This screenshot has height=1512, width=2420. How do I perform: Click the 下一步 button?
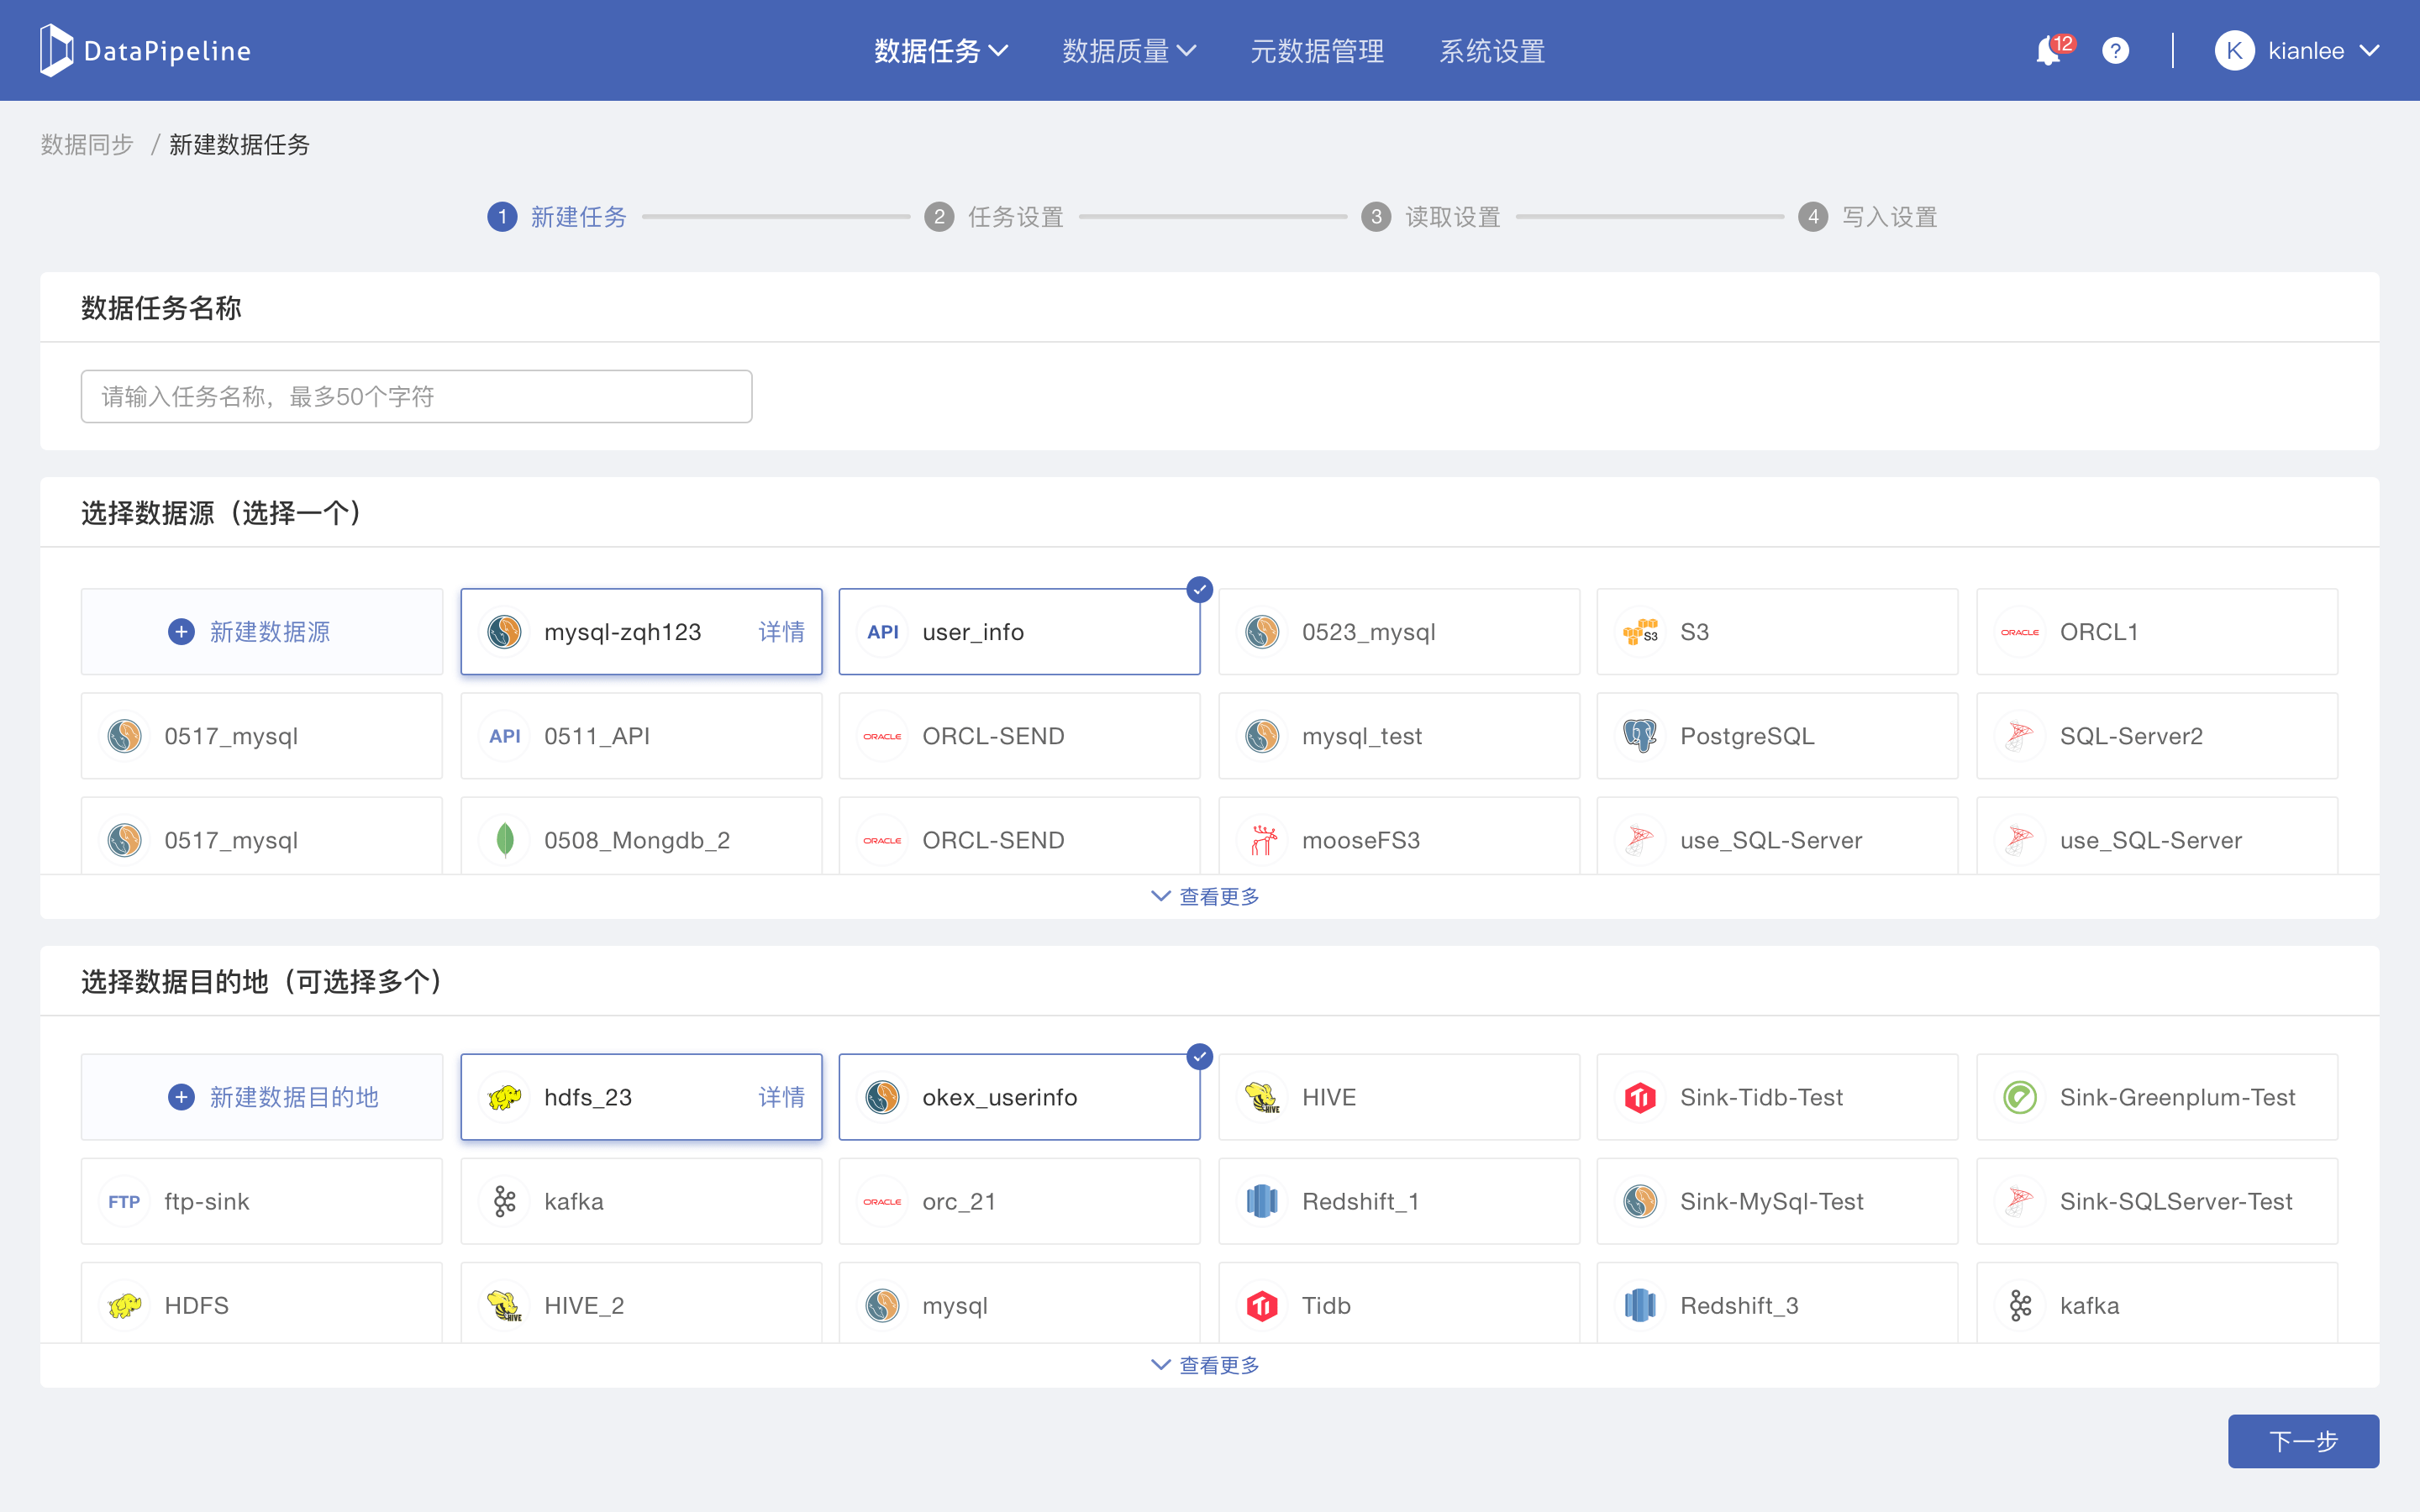pos(2302,1441)
